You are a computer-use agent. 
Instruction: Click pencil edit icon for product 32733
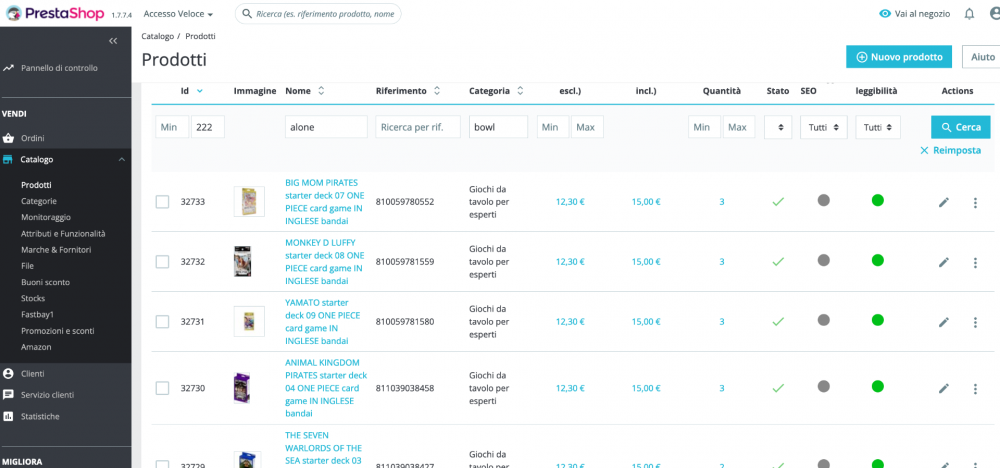coord(944,202)
